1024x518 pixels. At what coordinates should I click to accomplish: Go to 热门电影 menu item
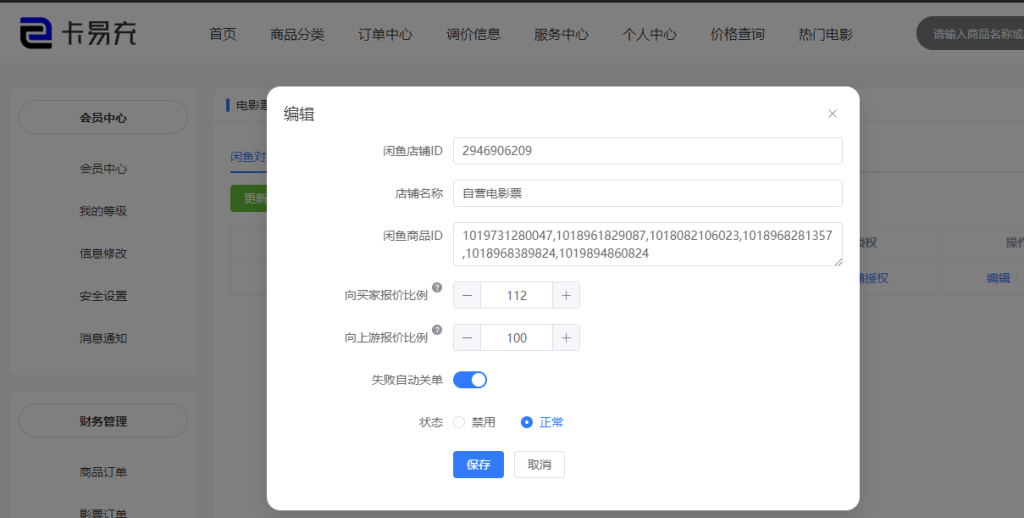(x=825, y=34)
